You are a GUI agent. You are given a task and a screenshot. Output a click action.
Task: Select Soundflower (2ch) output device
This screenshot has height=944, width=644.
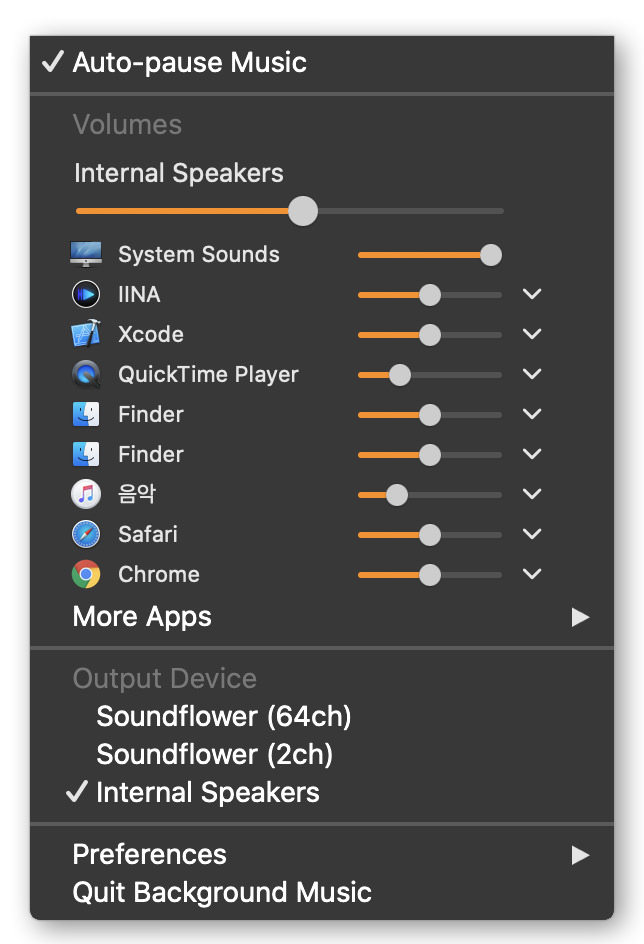pos(322,754)
